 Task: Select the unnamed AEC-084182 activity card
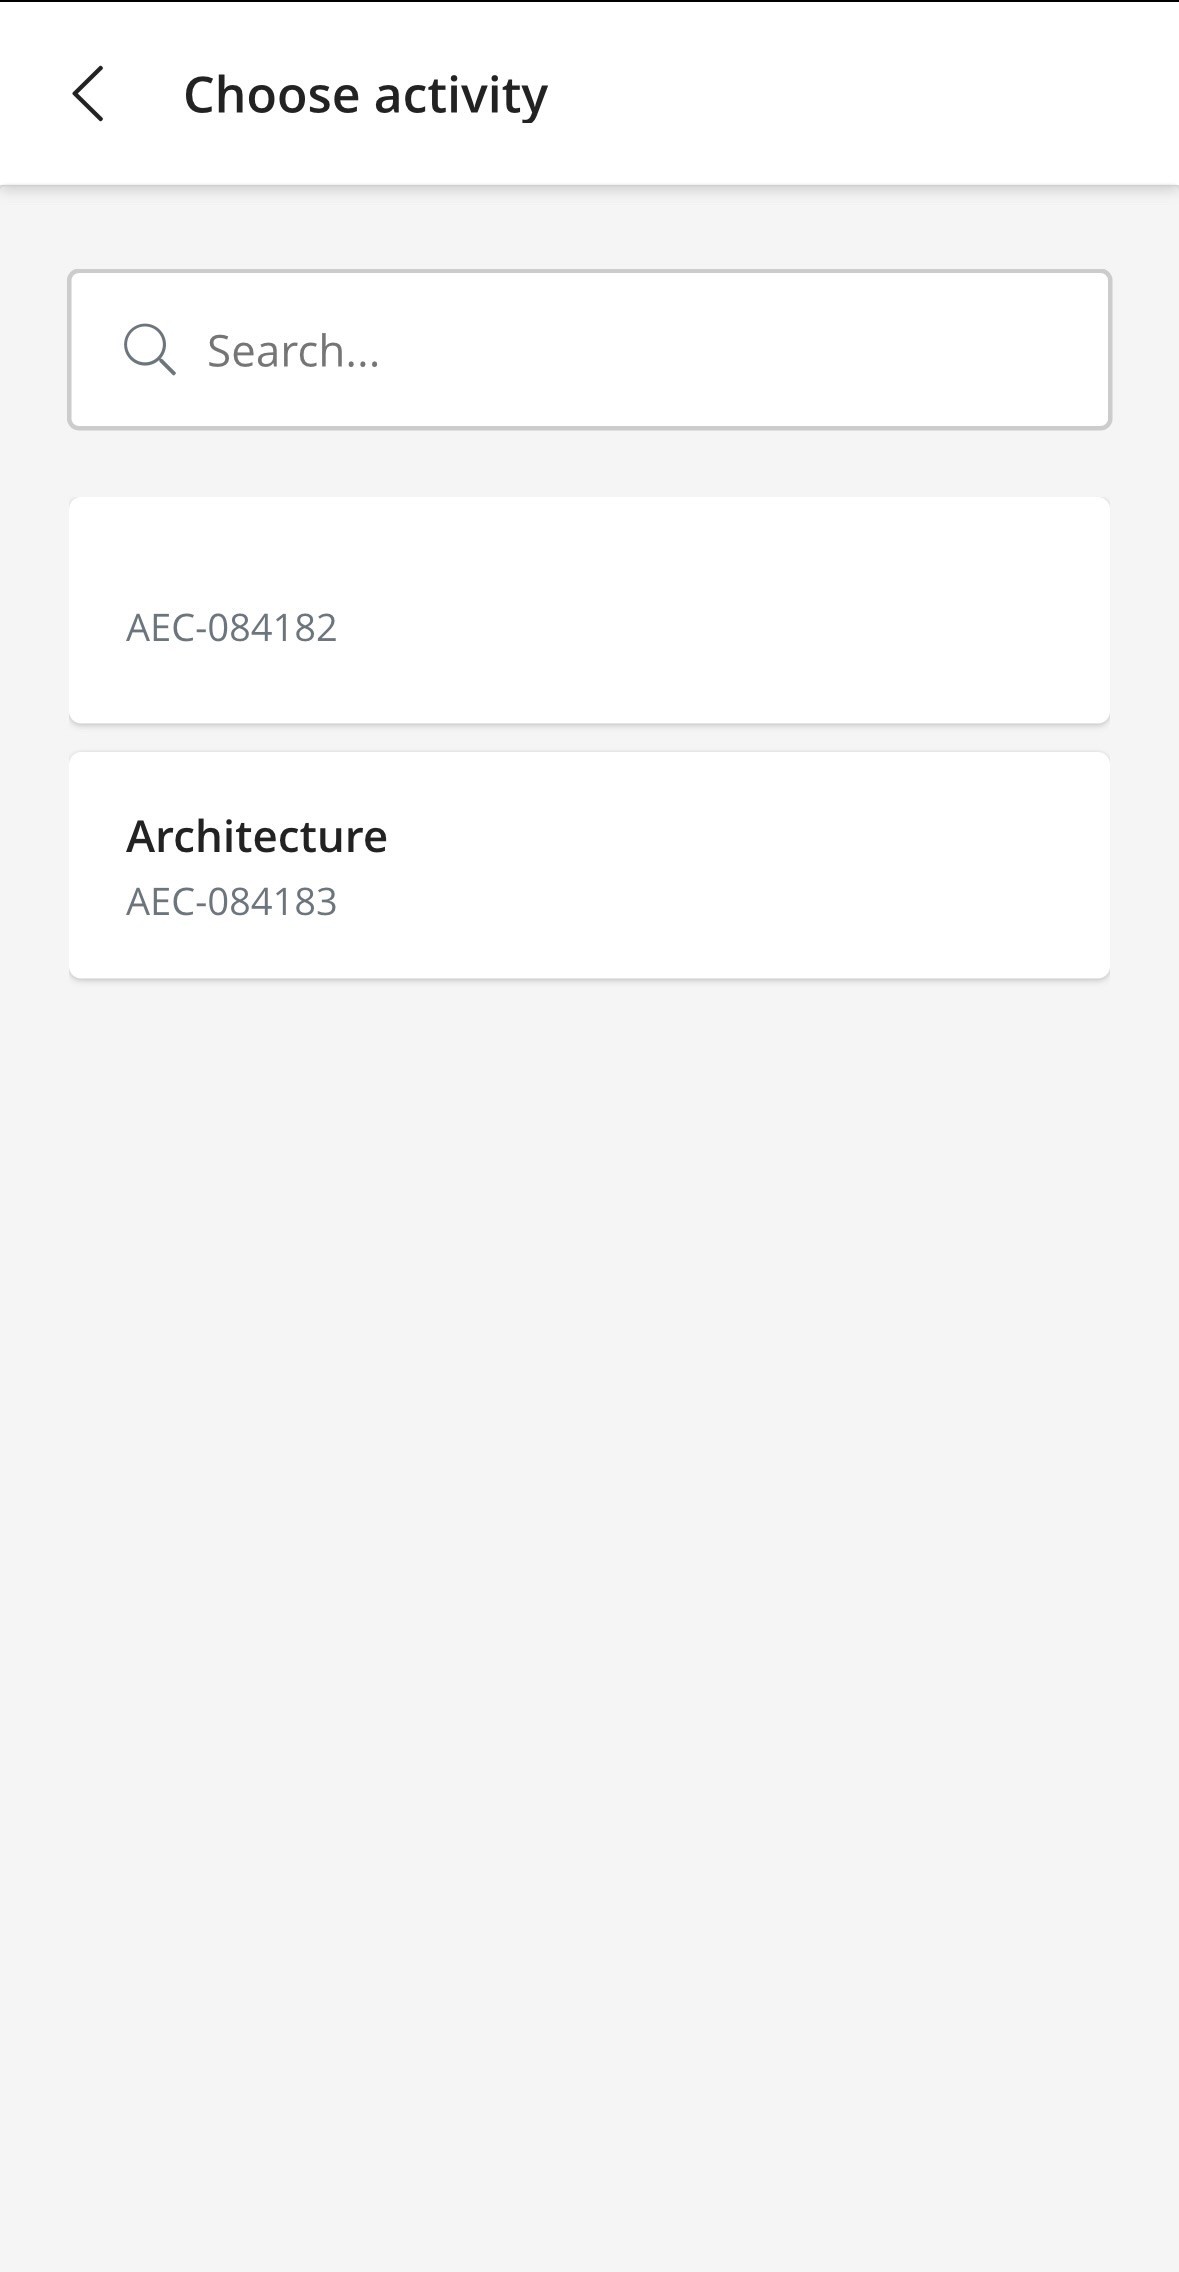coord(589,610)
